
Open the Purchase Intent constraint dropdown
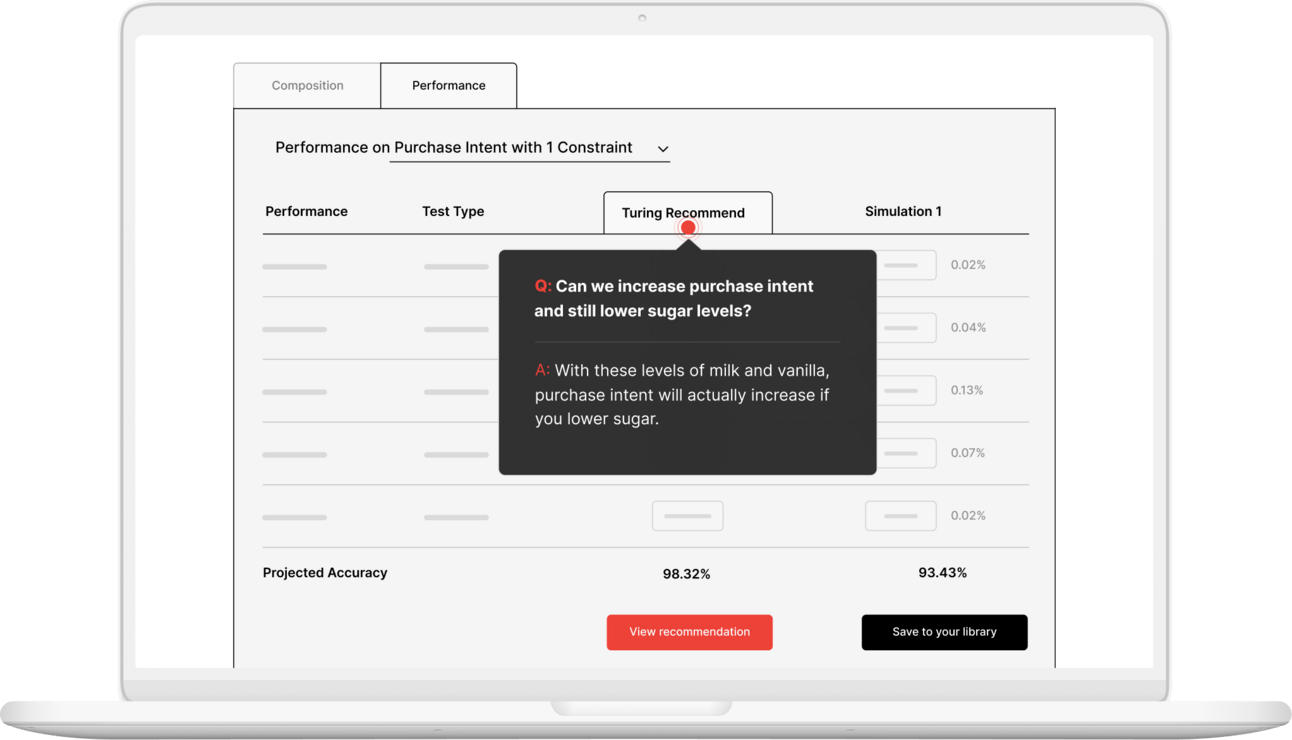pyautogui.click(x=529, y=148)
